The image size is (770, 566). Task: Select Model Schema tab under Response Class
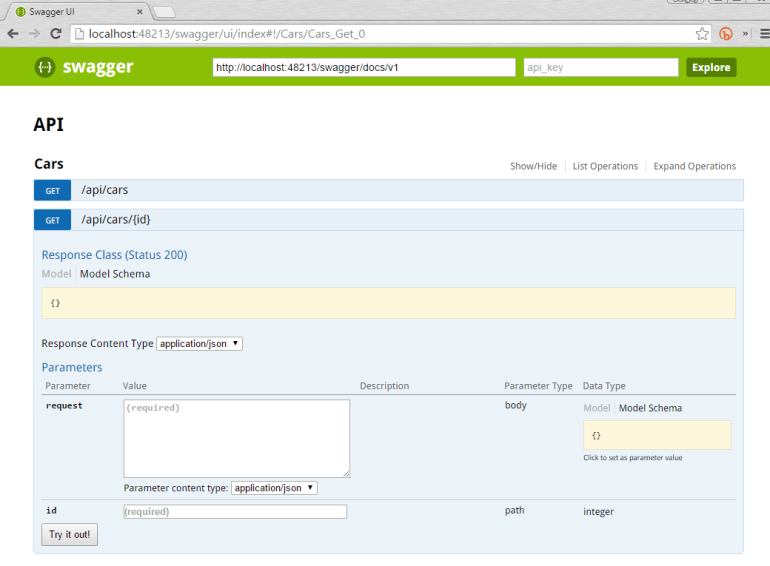tap(115, 274)
